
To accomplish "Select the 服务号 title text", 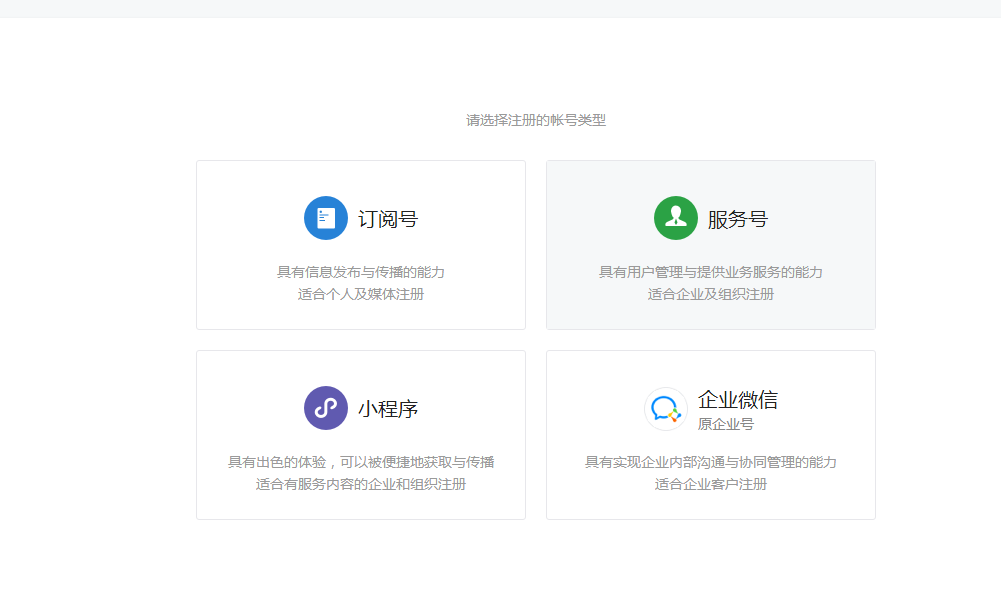I will (738, 219).
